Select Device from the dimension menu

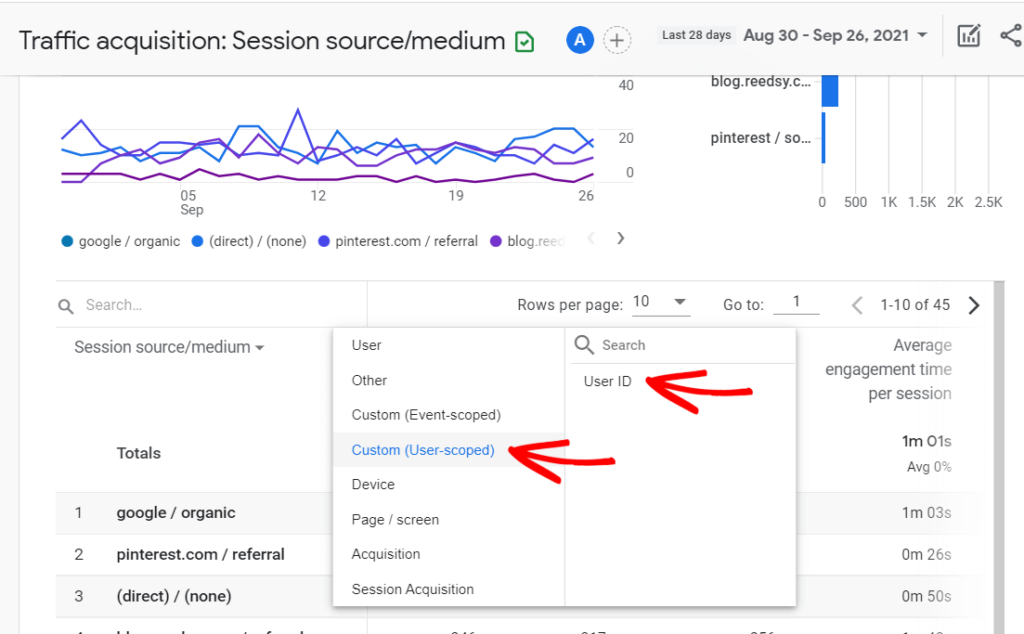373,484
